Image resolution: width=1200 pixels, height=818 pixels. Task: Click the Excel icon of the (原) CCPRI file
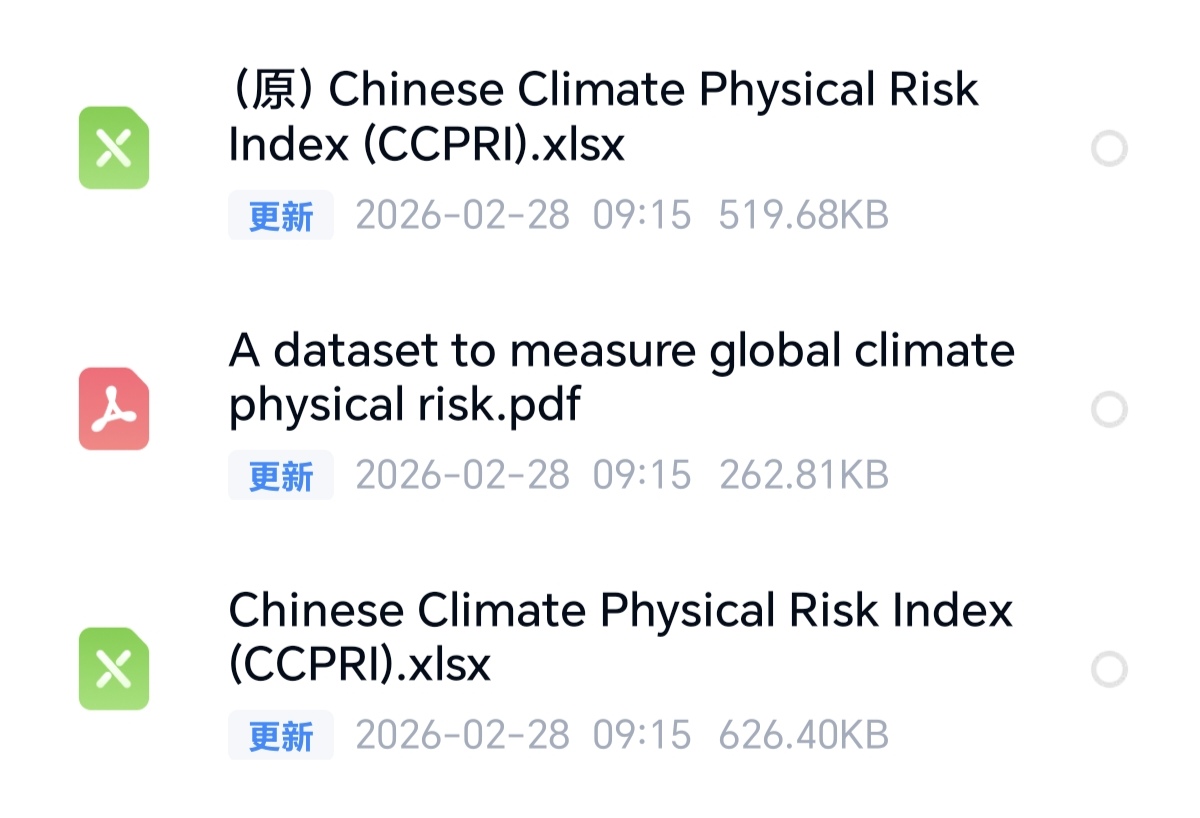[114, 148]
